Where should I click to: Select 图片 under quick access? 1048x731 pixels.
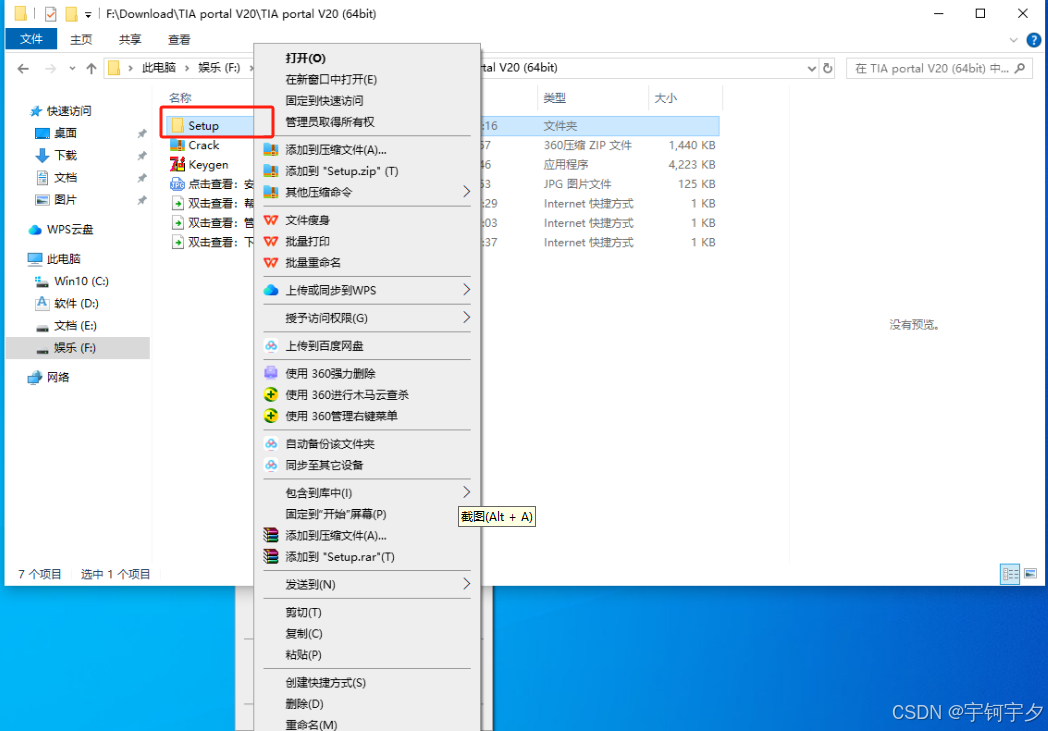tap(66, 200)
